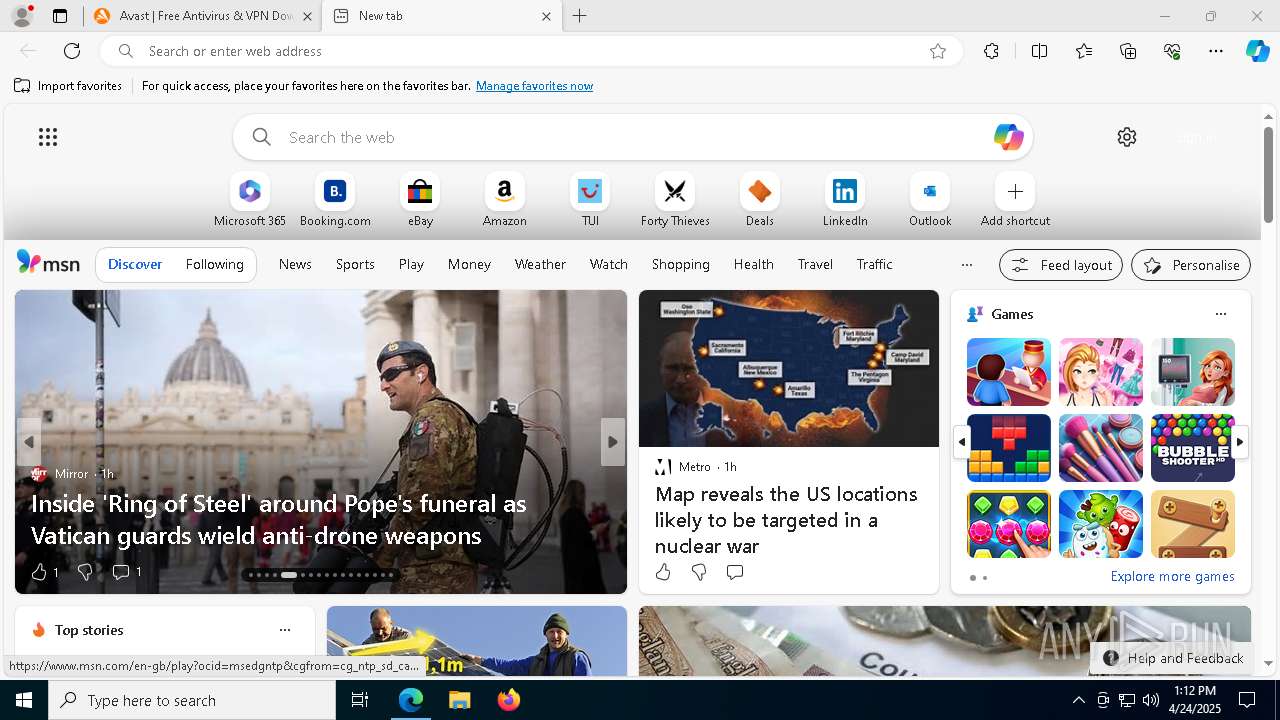Expand more MSN navigation categories
The image size is (1280, 720).
click(966, 265)
